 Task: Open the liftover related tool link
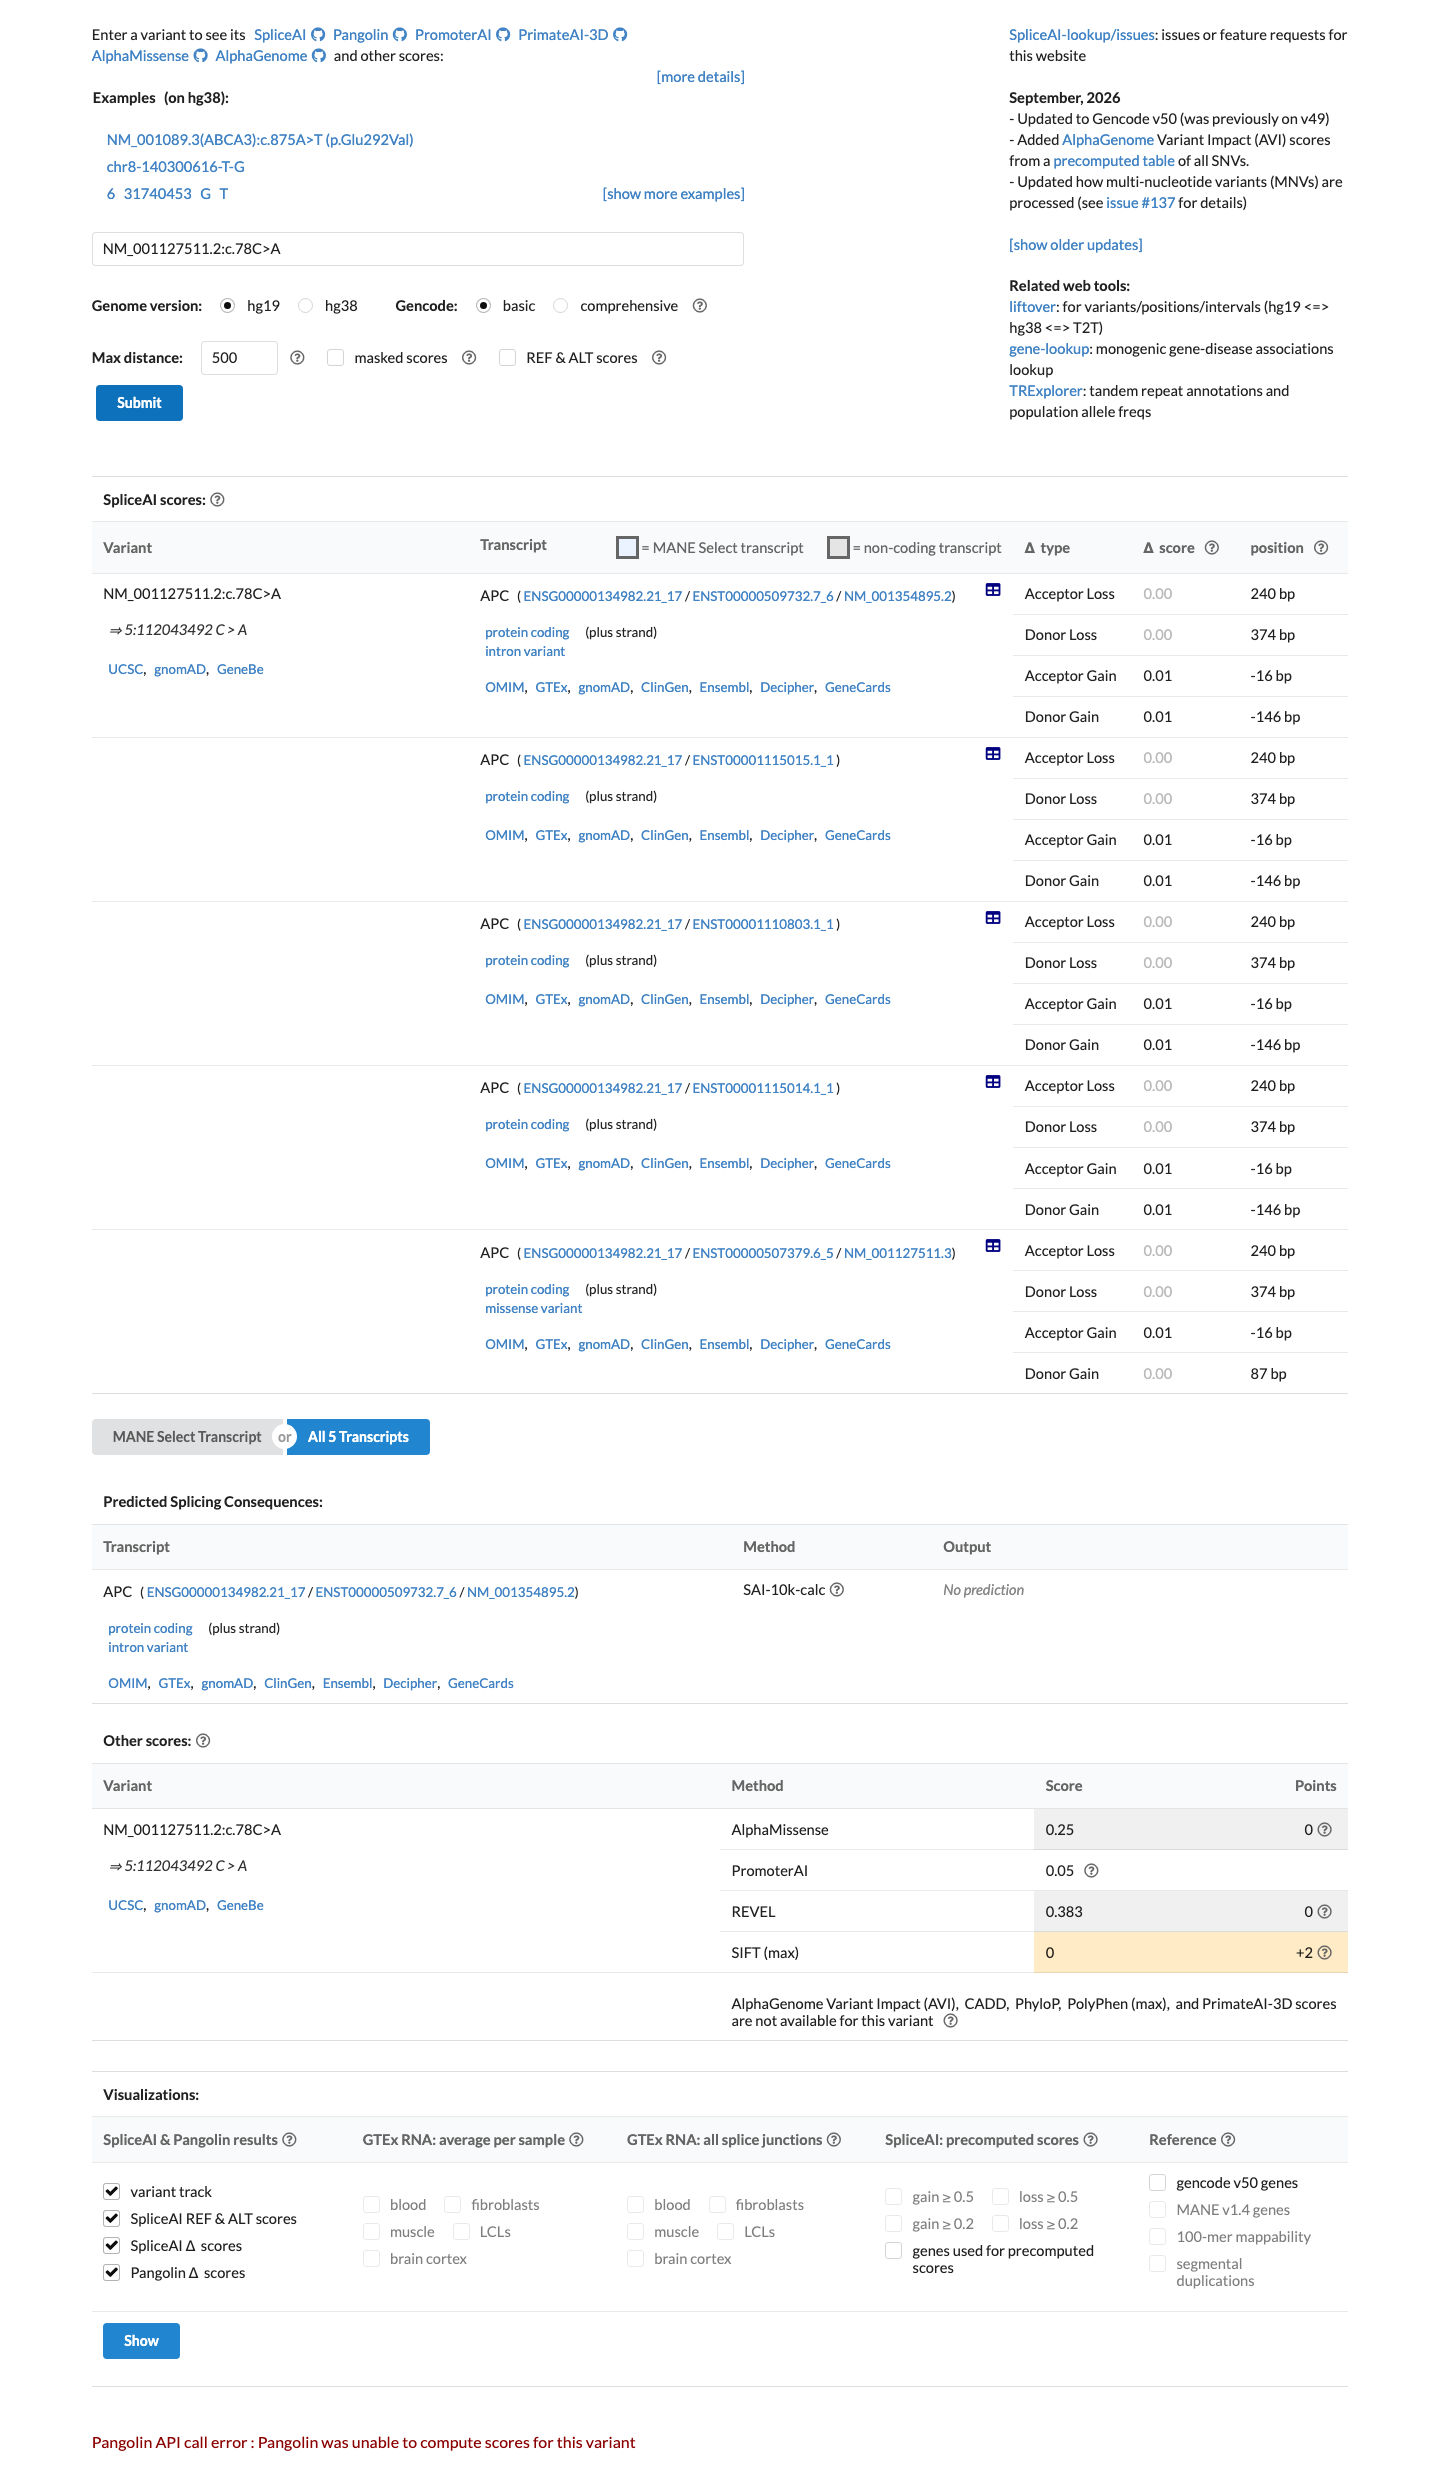[x=1032, y=307]
